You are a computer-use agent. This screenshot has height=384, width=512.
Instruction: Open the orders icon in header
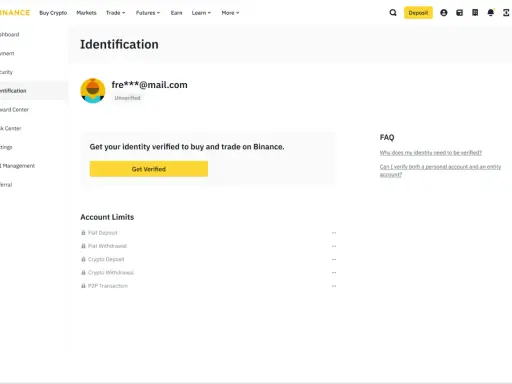tap(475, 13)
